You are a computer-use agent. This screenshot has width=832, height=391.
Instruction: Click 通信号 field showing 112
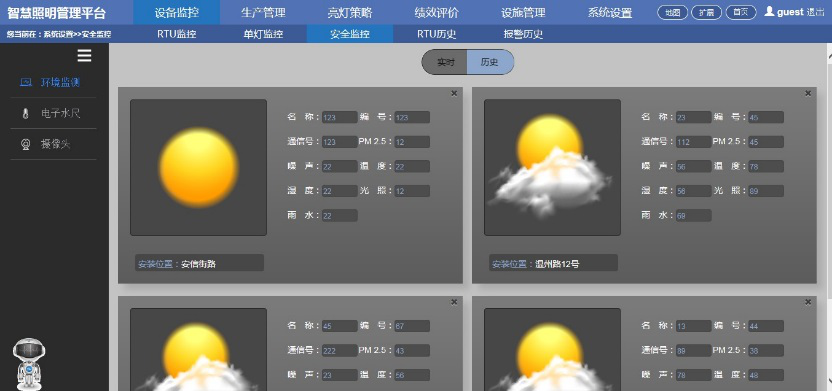(x=694, y=142)
